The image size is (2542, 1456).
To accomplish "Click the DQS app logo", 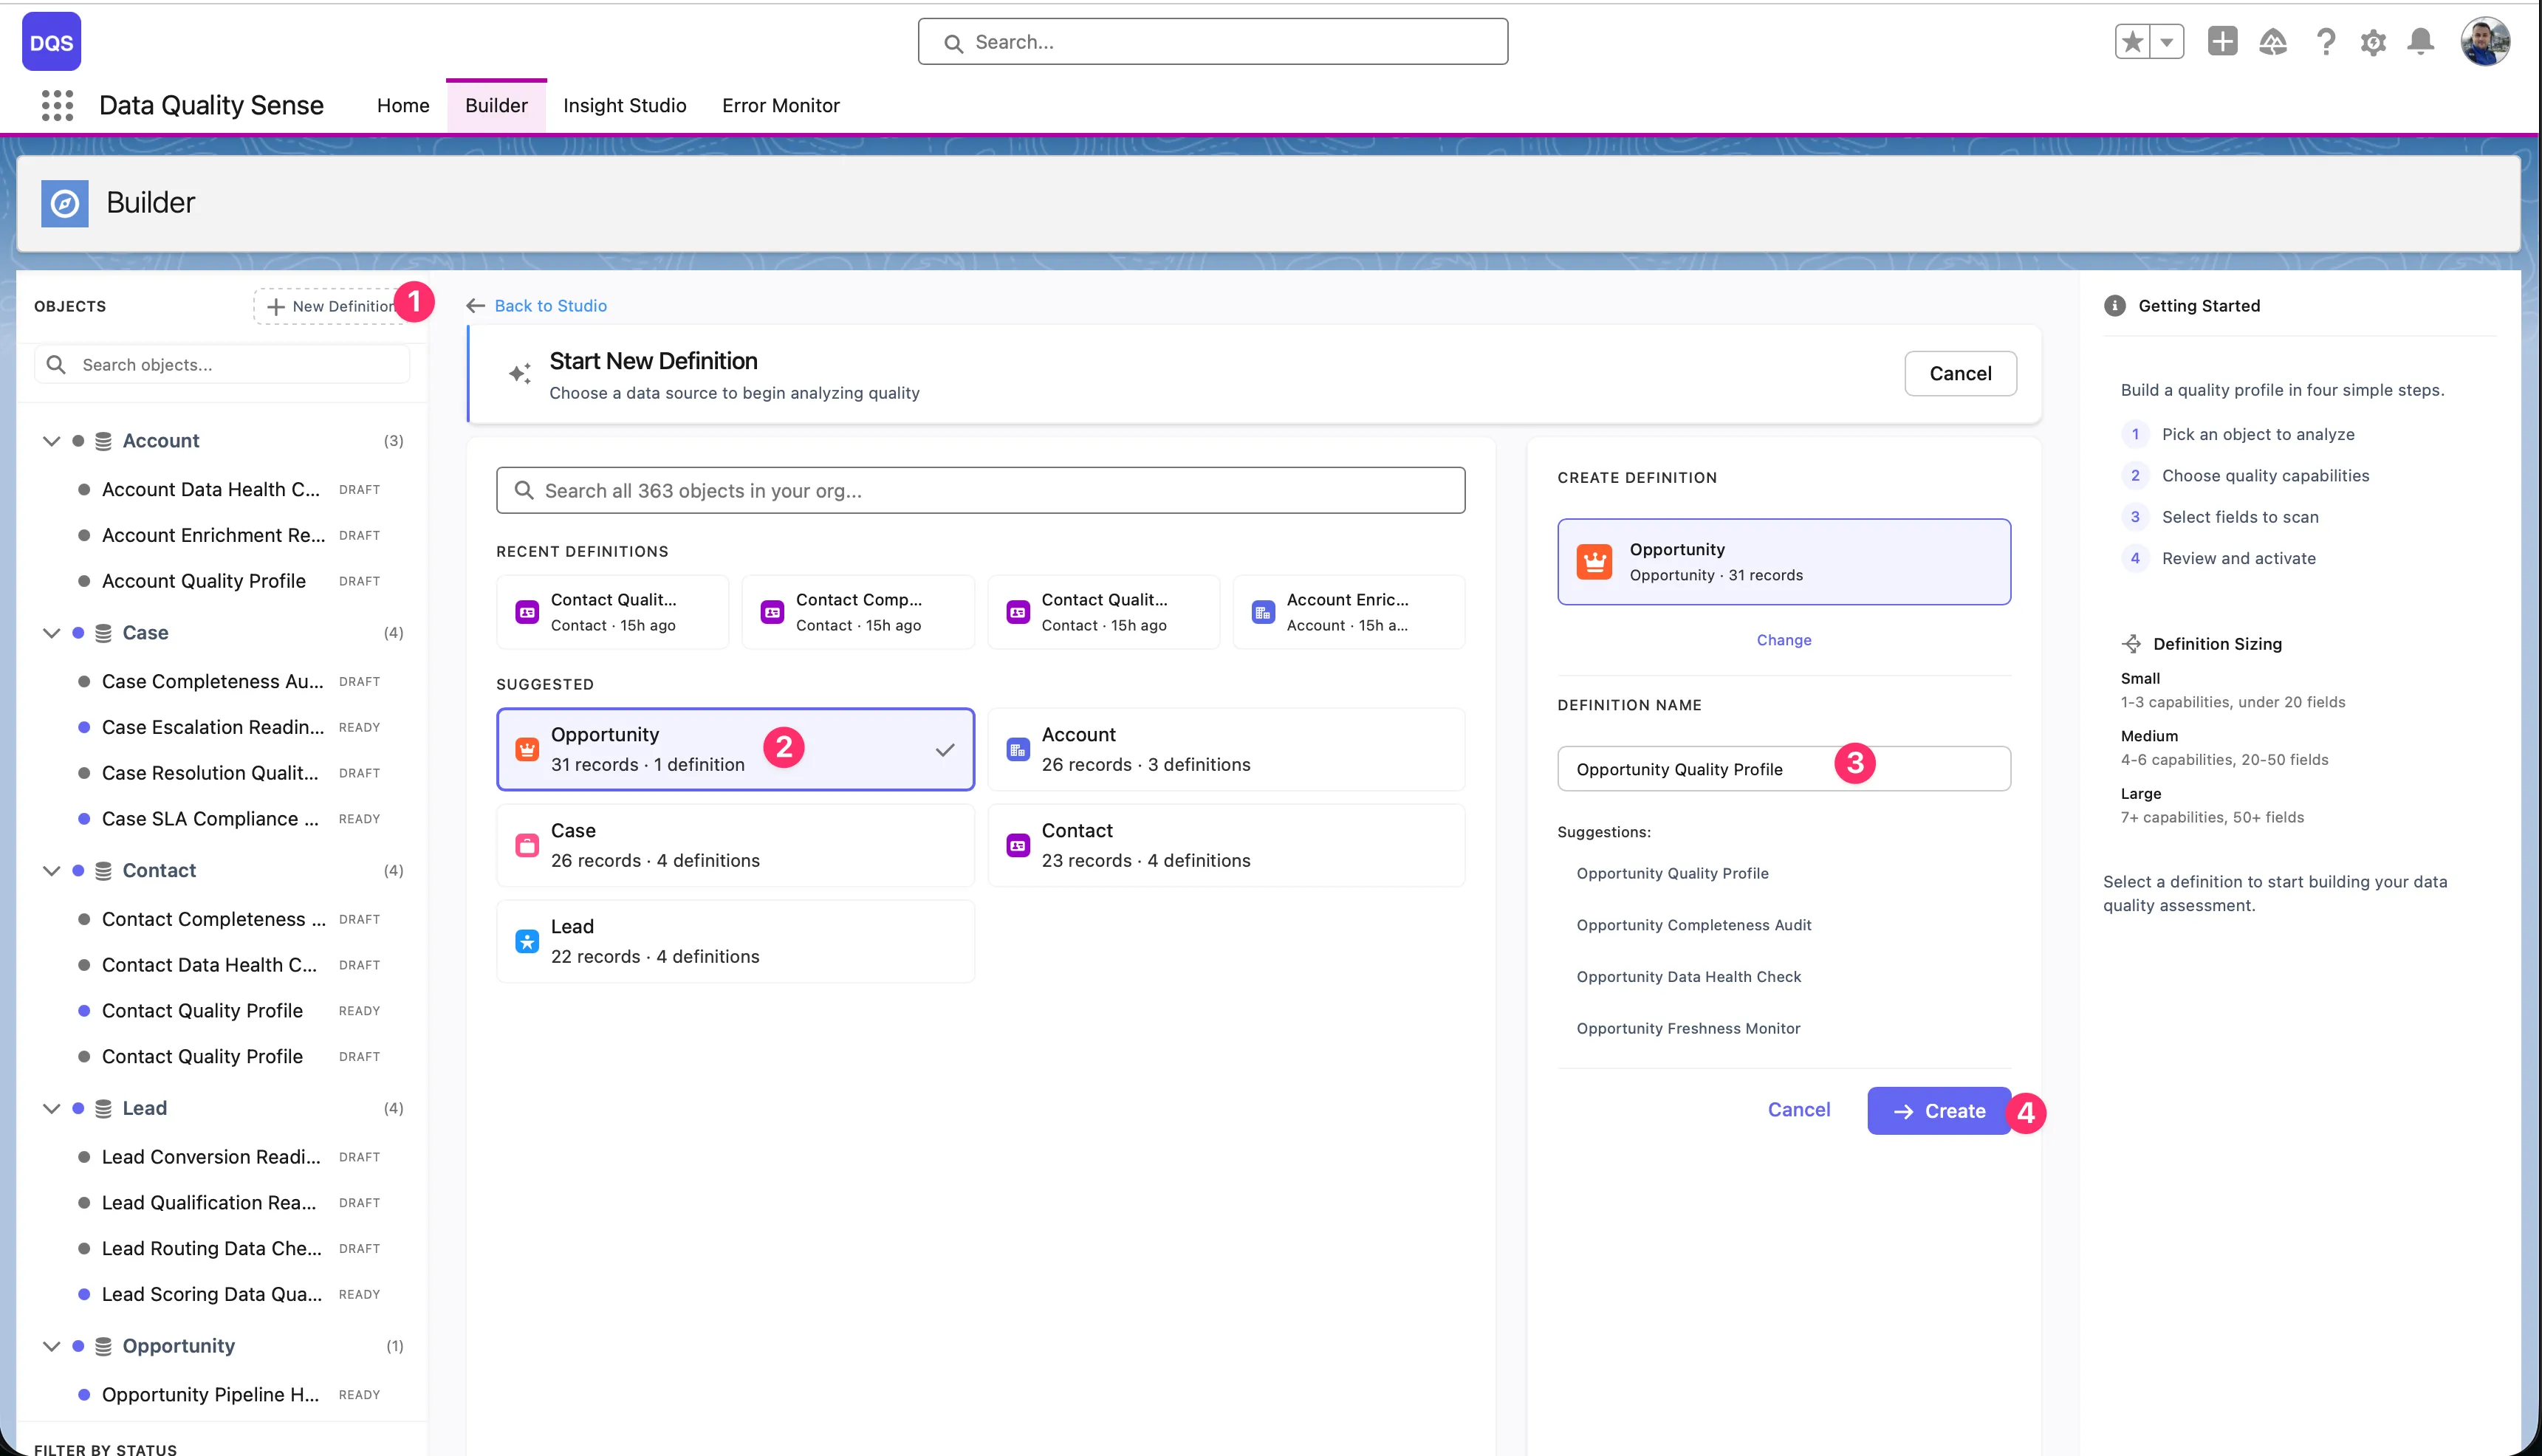I will pyautogui.click(x=51, y=41).
